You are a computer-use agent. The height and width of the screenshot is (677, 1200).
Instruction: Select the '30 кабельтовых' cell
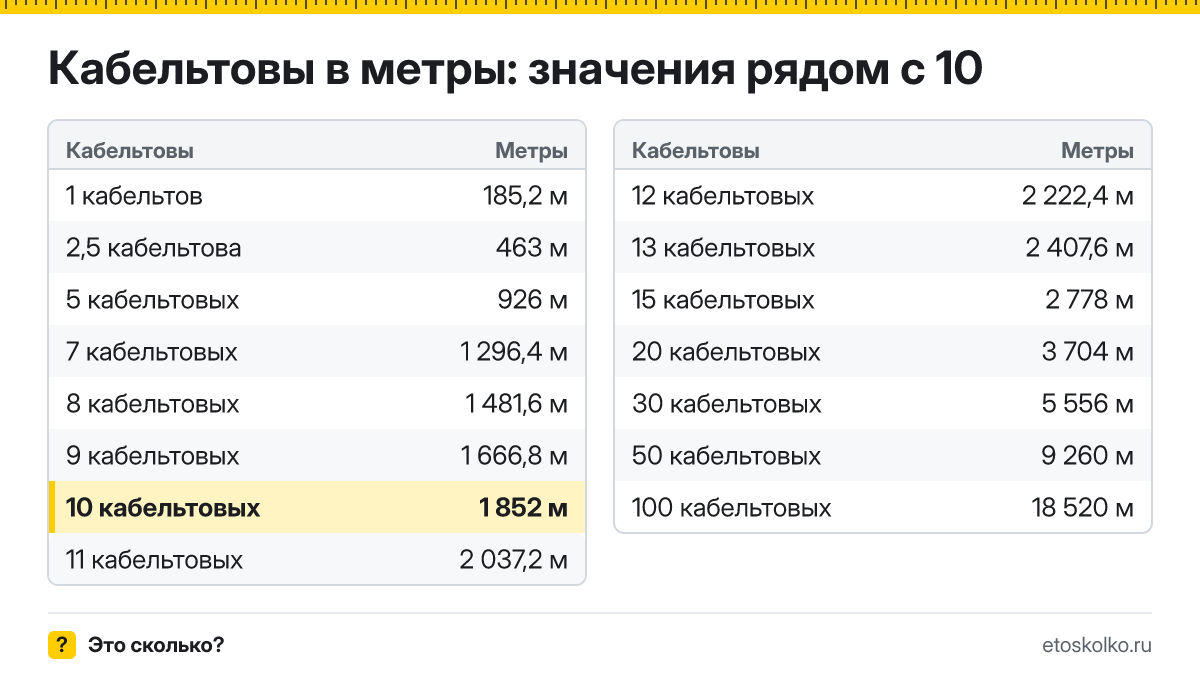point(727,404)
